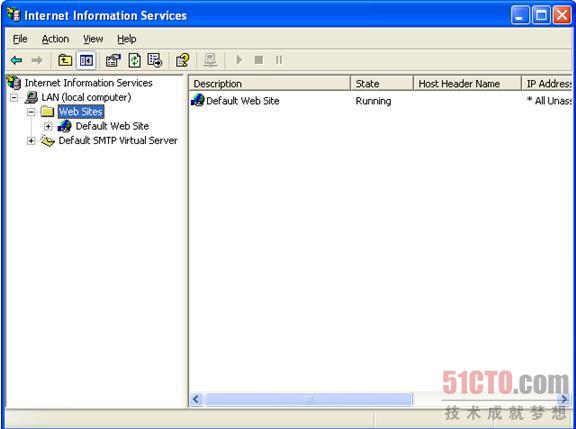The width and height of the screenshot is (576, 429).
Task: Stop item with square stop button
Action: coord(259,60)
